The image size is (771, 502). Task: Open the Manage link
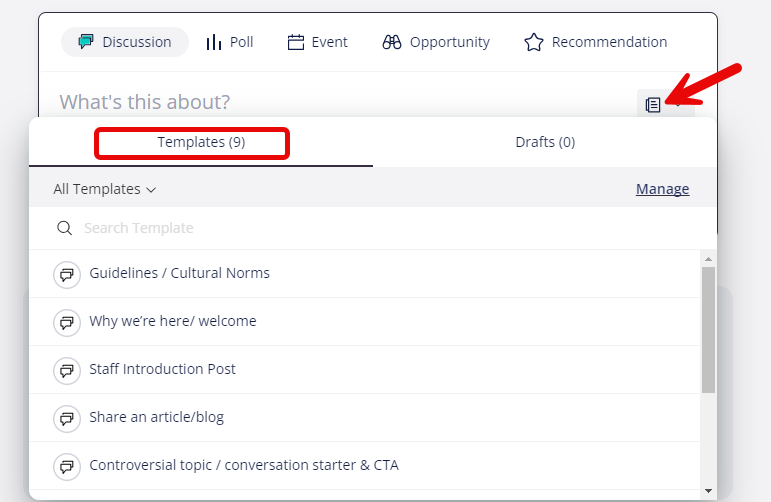pos(662,189)
